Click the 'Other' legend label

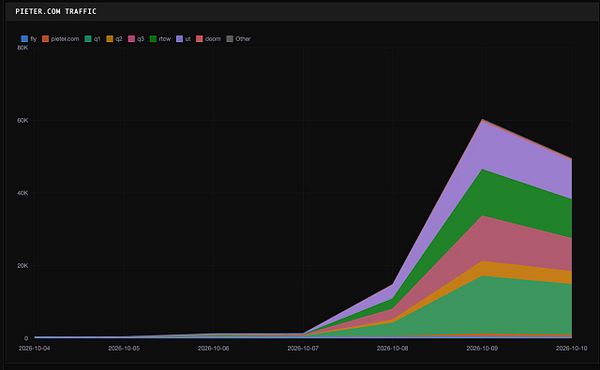point(243,39)
